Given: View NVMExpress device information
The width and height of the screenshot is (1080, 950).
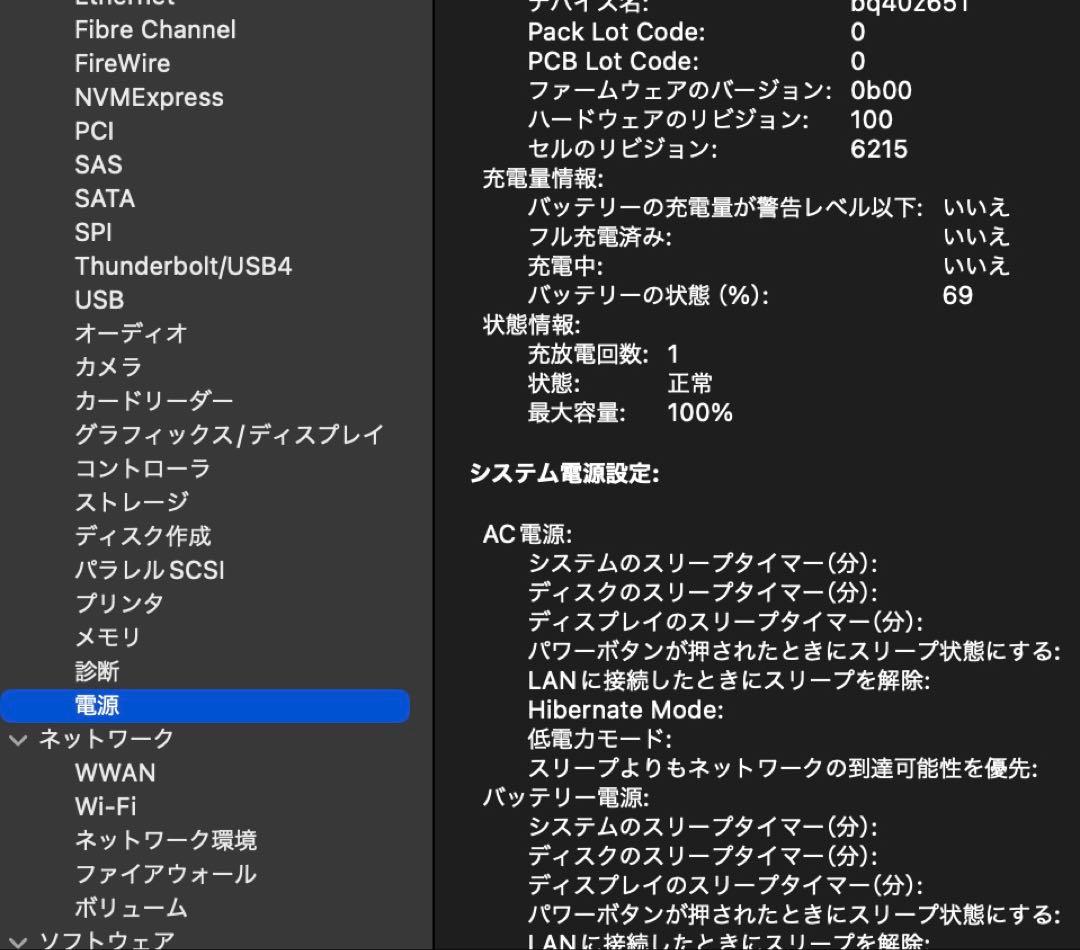Looking at the screenshot, I should 148,97.
